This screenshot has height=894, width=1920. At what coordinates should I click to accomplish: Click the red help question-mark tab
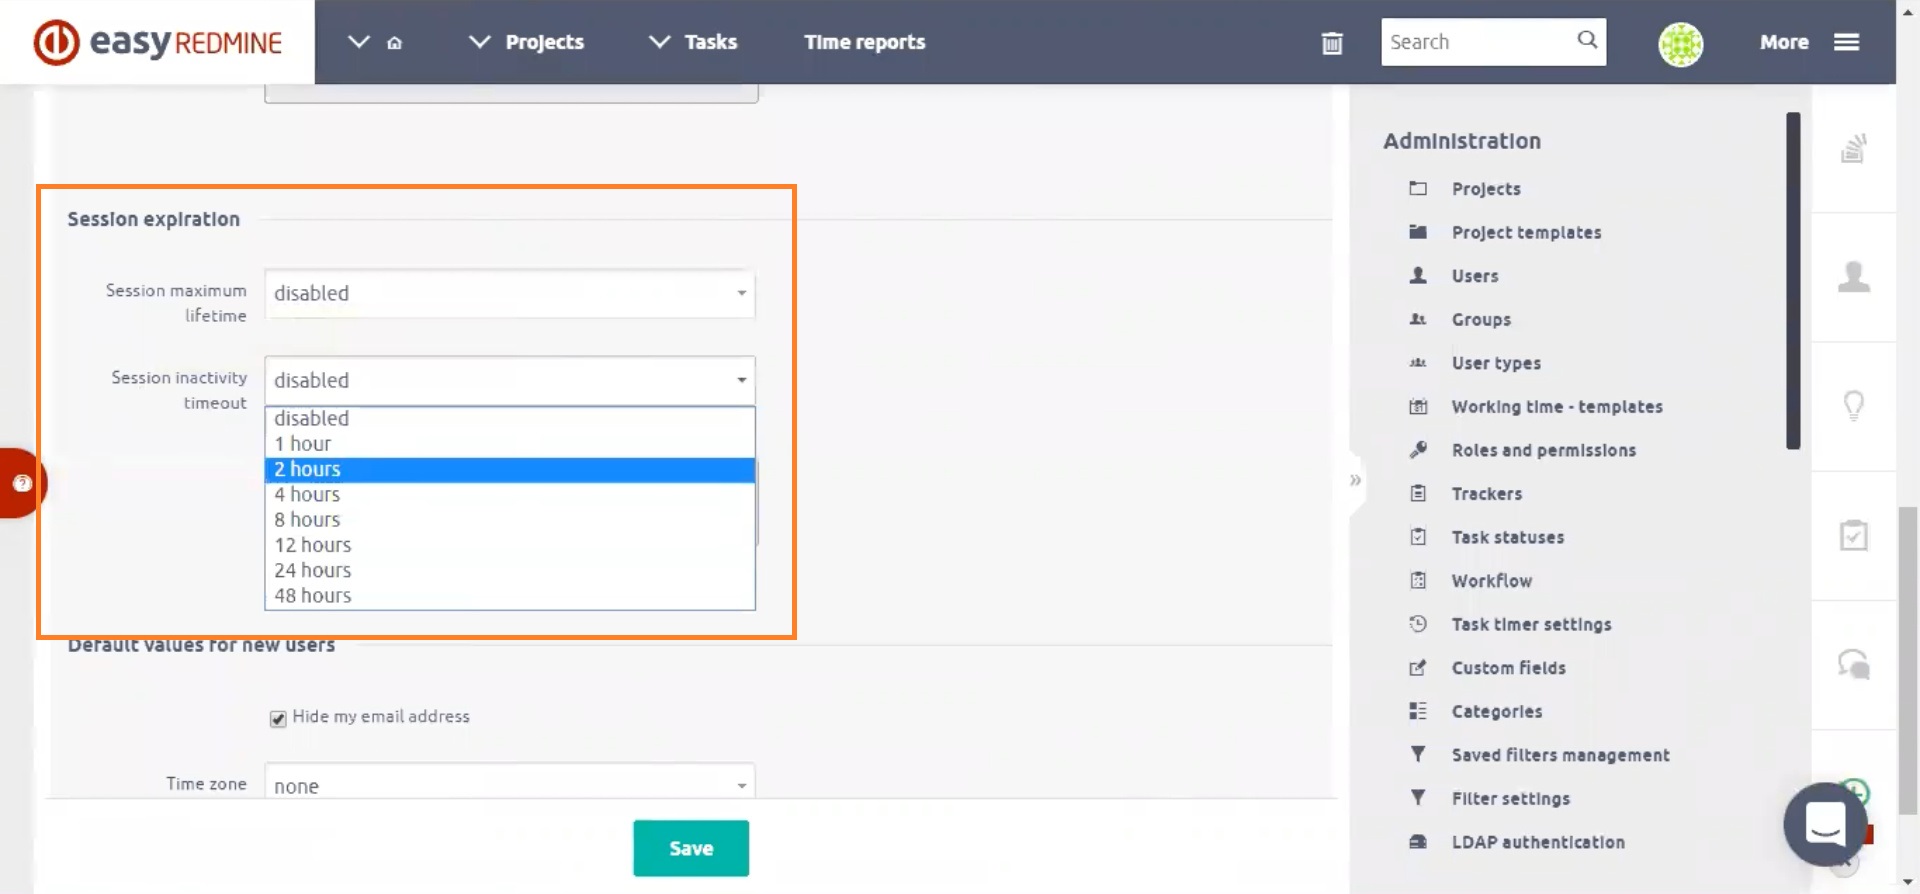click(x=21, y=483)
